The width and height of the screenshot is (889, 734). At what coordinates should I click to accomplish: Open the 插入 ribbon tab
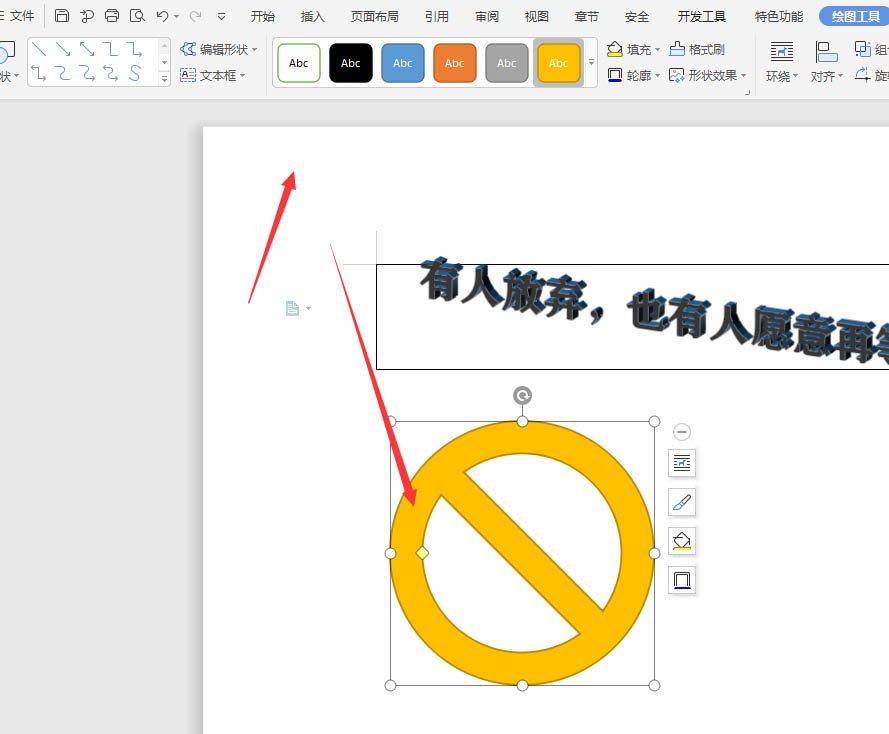point(312,16)
